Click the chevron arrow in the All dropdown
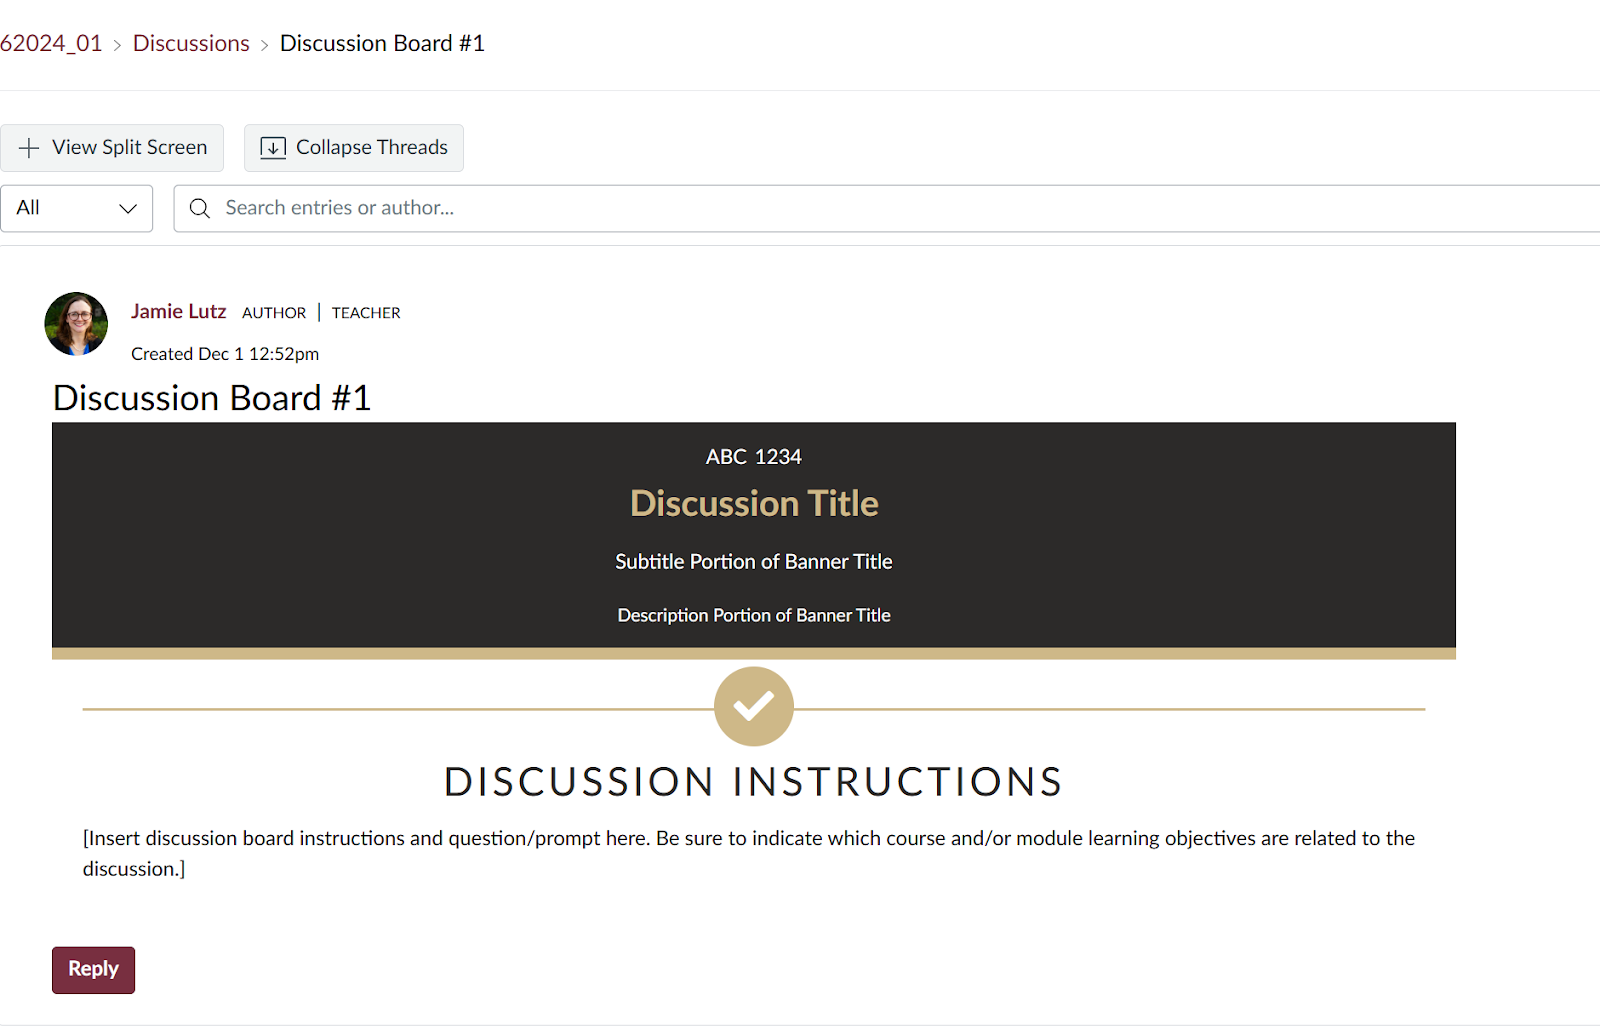The width and height of the screenshot is (1600, 1035). pyautogui.click(x=128, y=209)
